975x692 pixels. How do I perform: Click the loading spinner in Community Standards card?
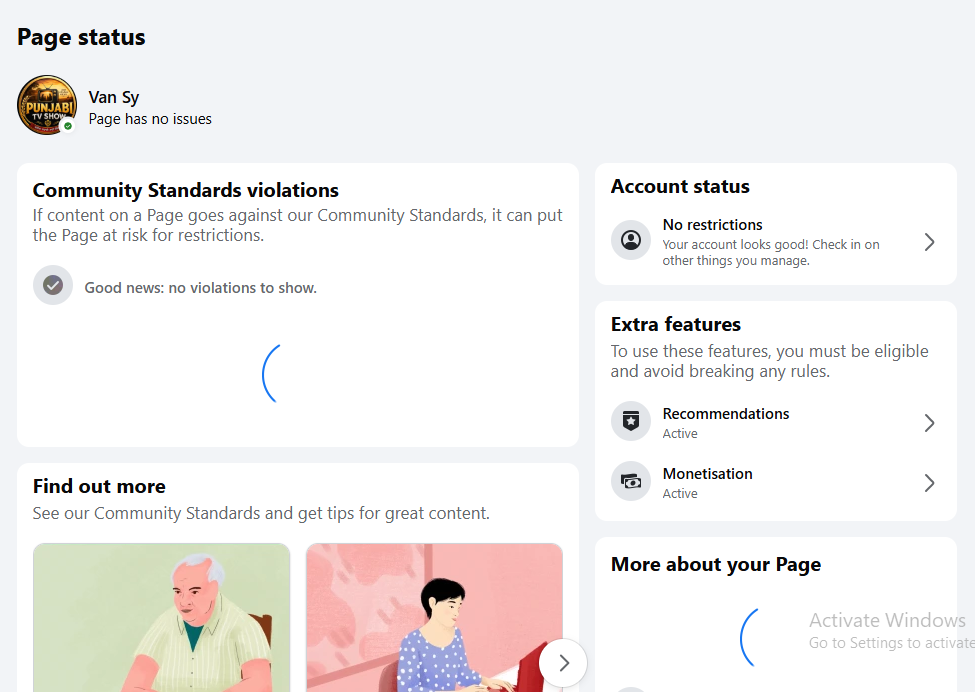[x=271, y=374]
